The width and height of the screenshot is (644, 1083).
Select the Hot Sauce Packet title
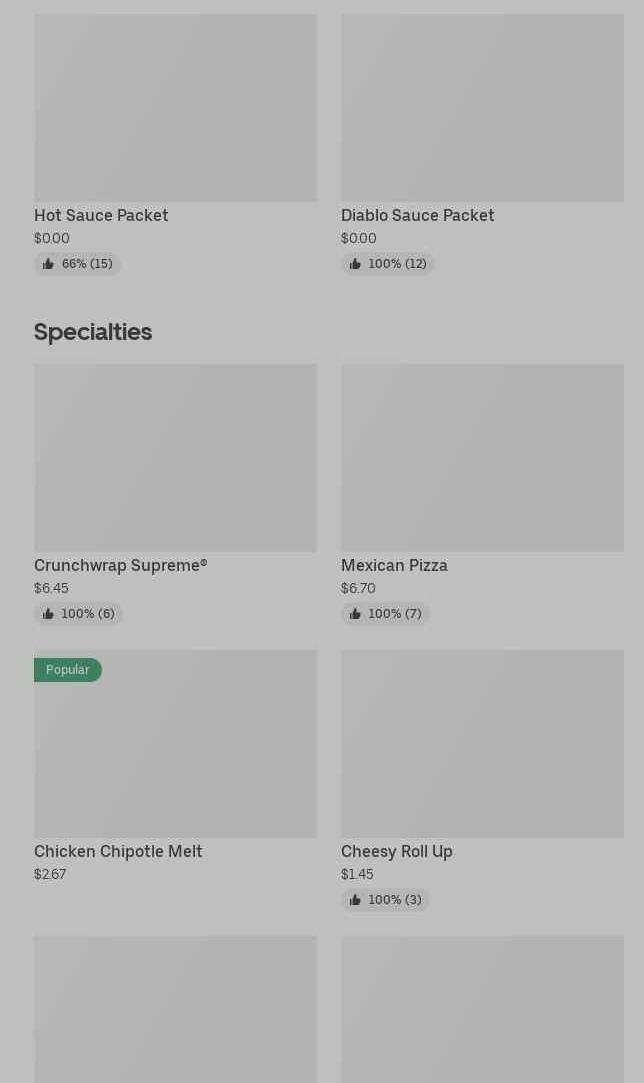tap(101, 215)
